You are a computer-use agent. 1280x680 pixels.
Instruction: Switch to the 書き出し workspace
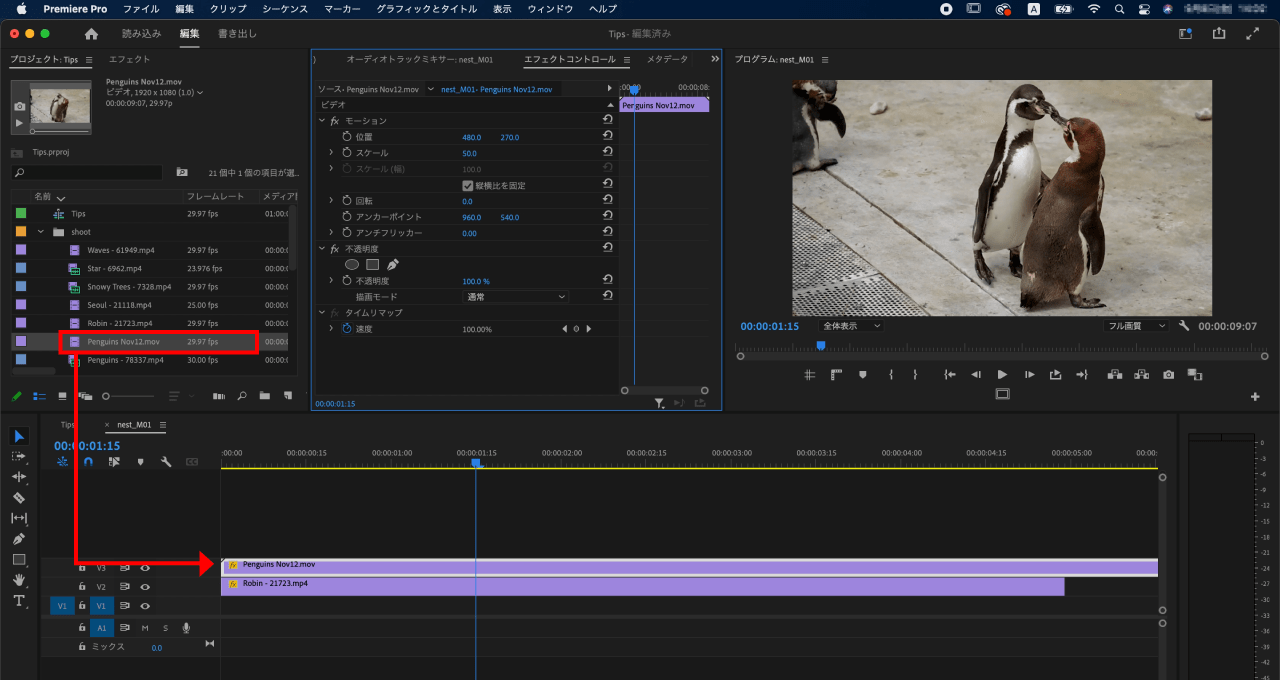(x=237, y=33)
